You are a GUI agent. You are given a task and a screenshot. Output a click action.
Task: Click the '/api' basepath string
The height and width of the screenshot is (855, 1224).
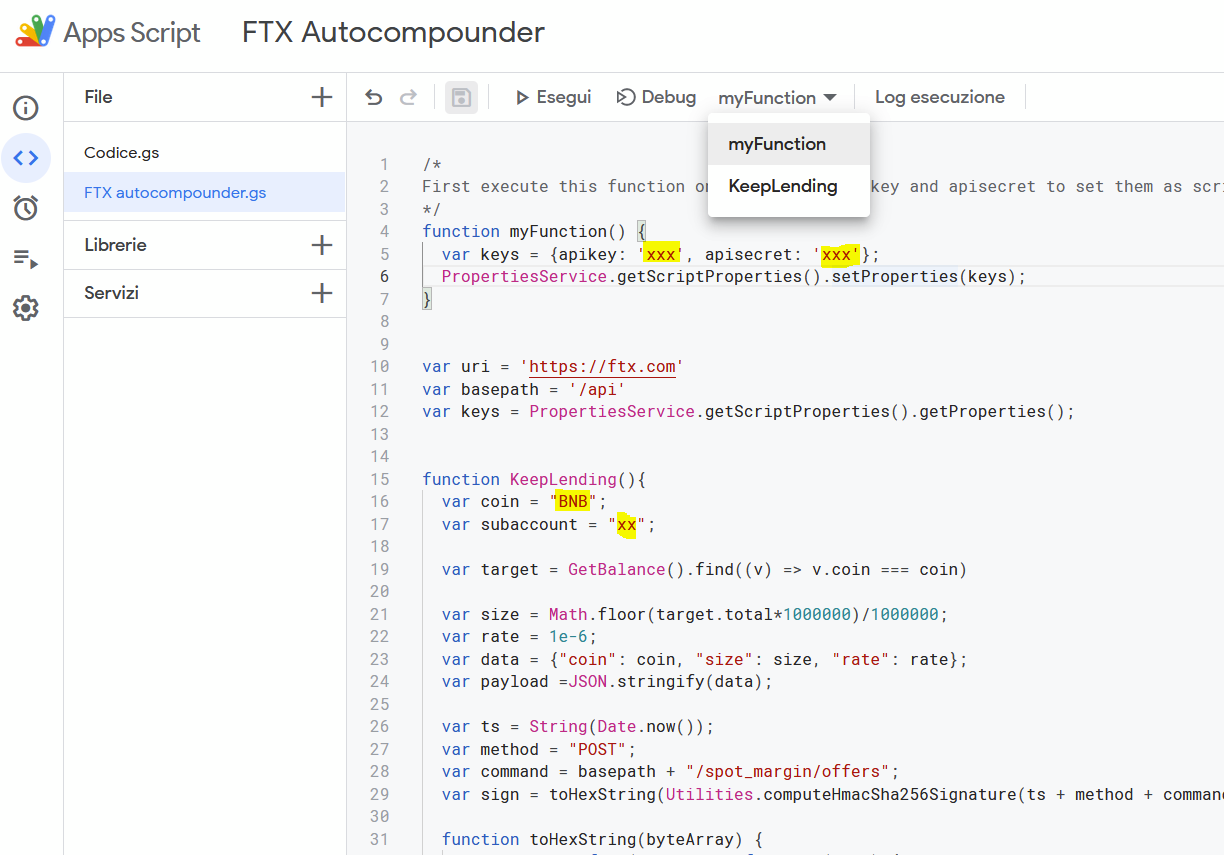coord(598,389)
